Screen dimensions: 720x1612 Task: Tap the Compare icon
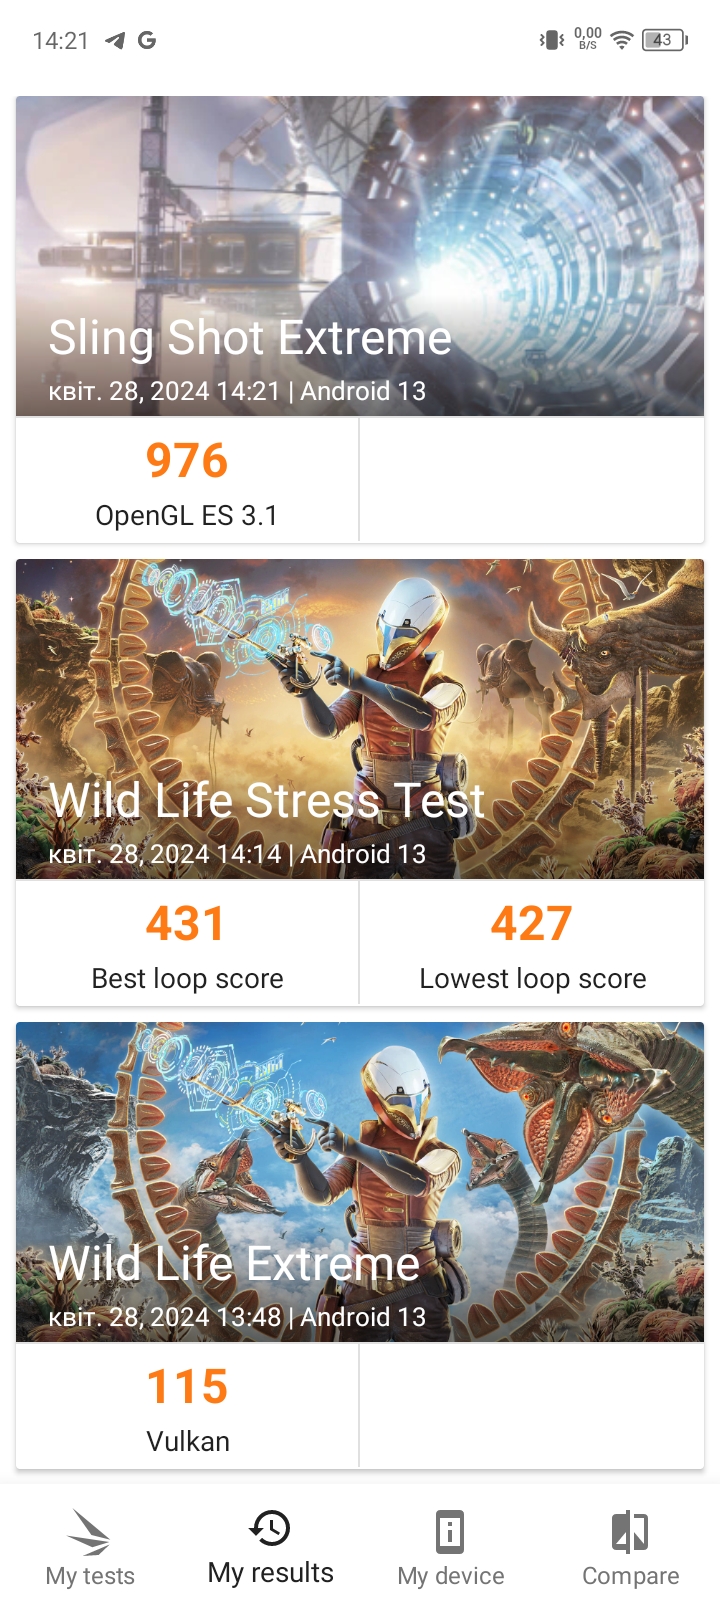tap(630, 1531)
